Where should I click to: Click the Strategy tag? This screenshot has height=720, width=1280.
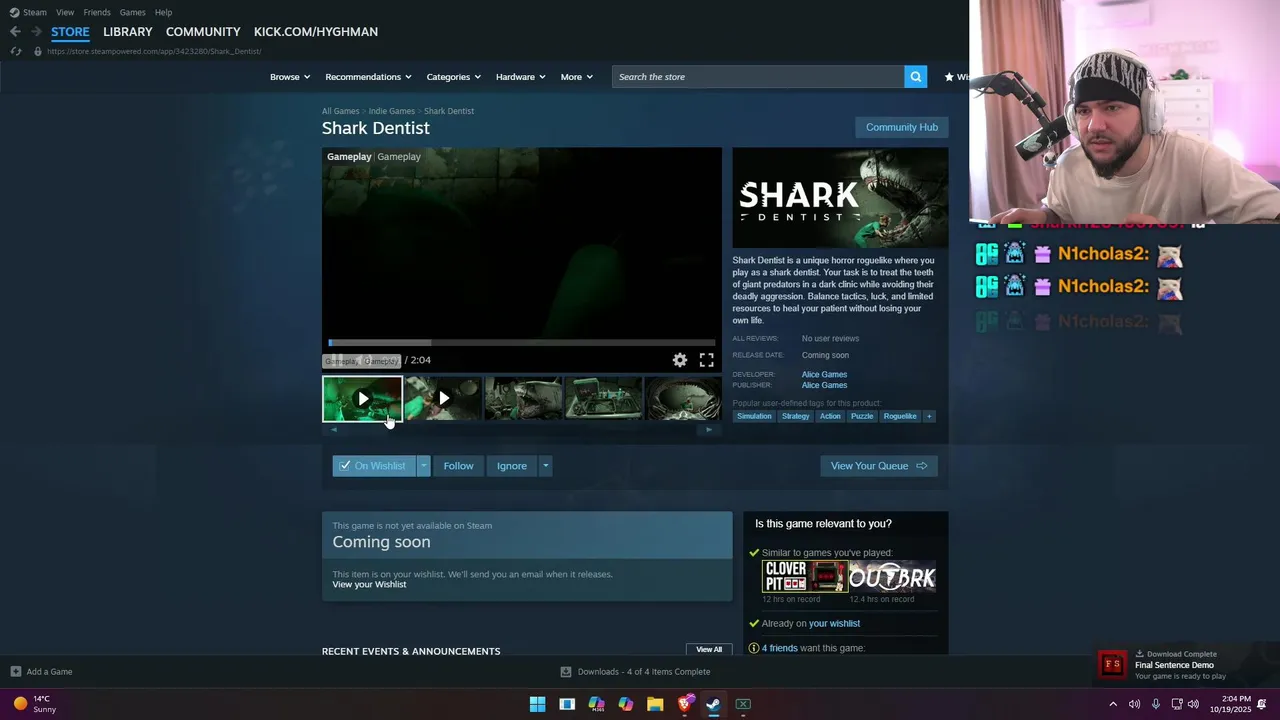(796, 416)
